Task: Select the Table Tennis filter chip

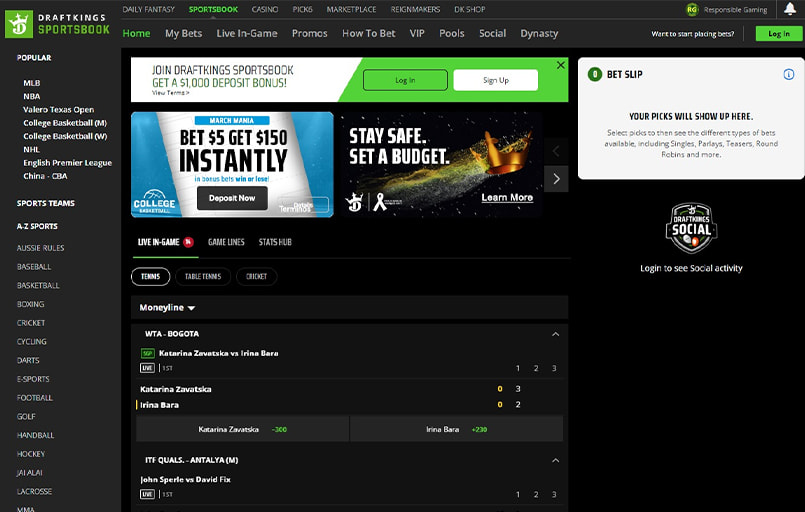Action: coord(203,276)
